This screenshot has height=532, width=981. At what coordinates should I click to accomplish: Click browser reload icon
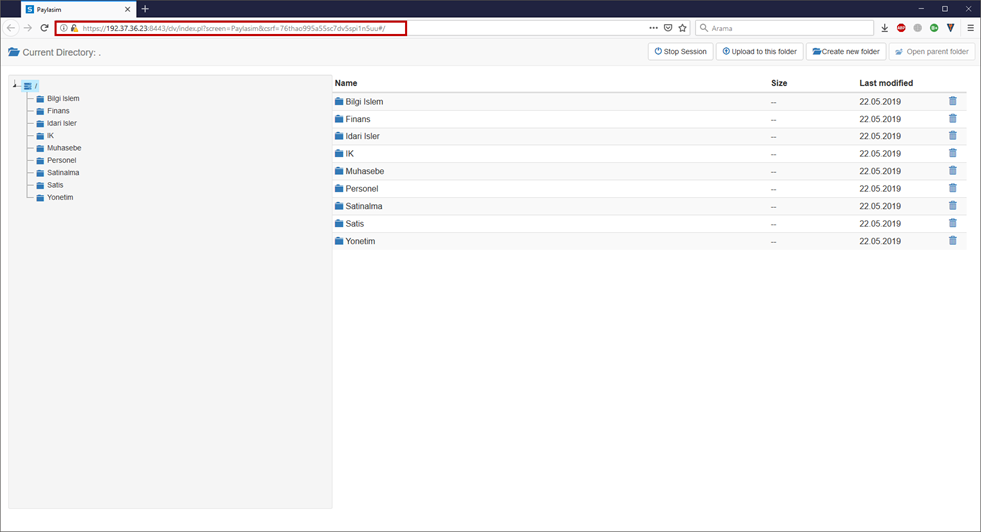(x=44, y=28)
